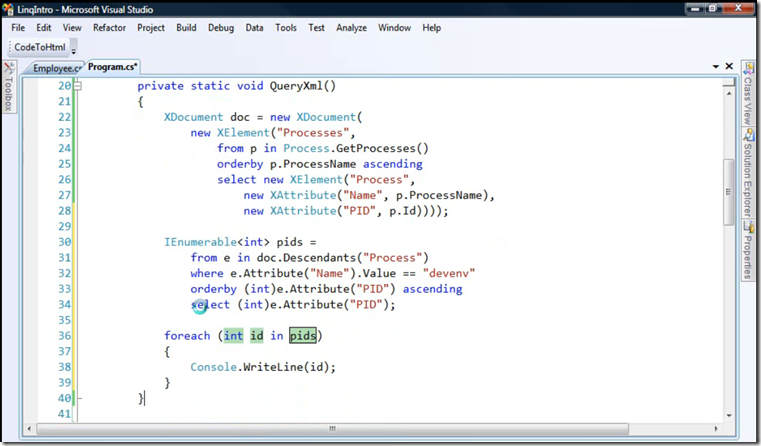
Task: Open the Tools menu
Action: (286, 28)
